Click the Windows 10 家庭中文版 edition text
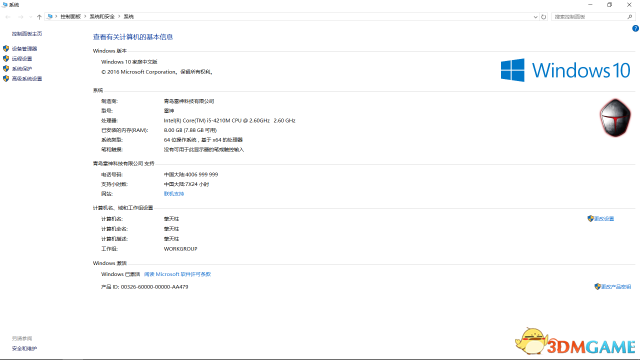Screen dimensions: 640x360 129,62
